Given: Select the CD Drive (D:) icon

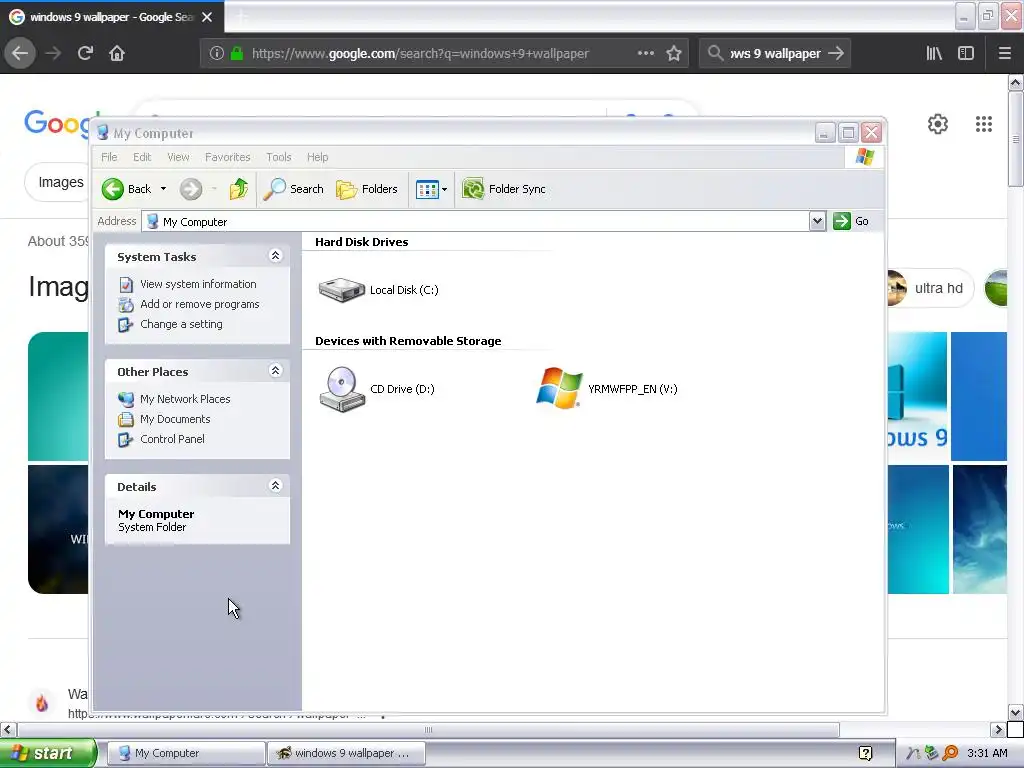Looking at the screenshot, I should [342, 389].
